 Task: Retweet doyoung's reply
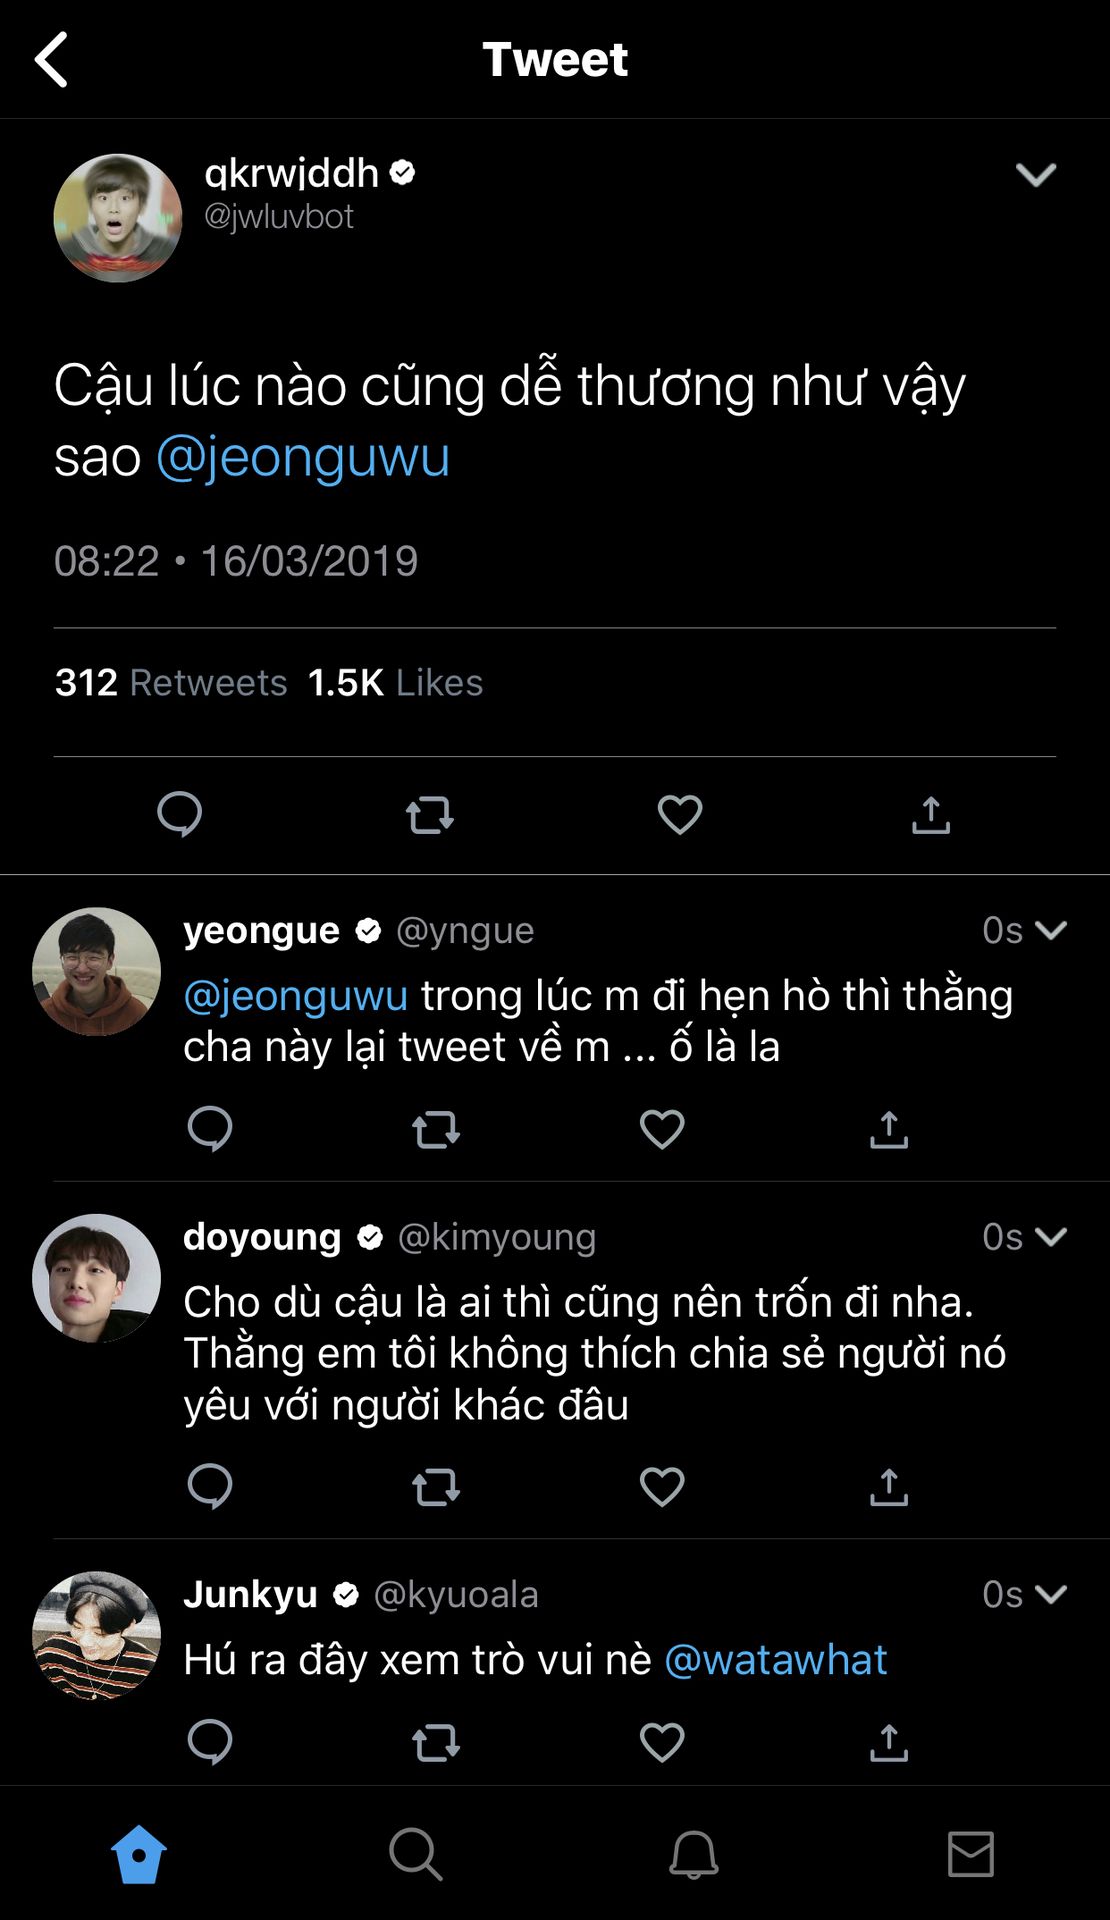tap(436, 1487)
